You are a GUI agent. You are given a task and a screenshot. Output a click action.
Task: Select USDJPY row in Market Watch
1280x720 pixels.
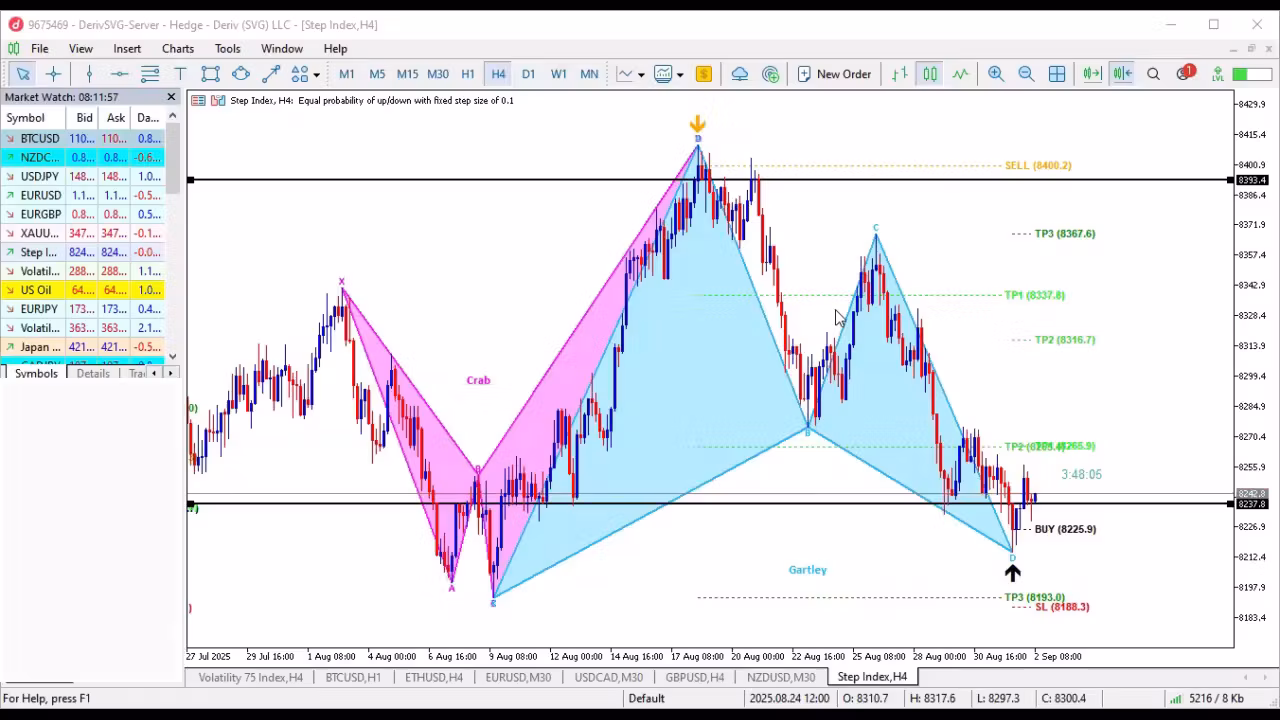tap(83, 176)
